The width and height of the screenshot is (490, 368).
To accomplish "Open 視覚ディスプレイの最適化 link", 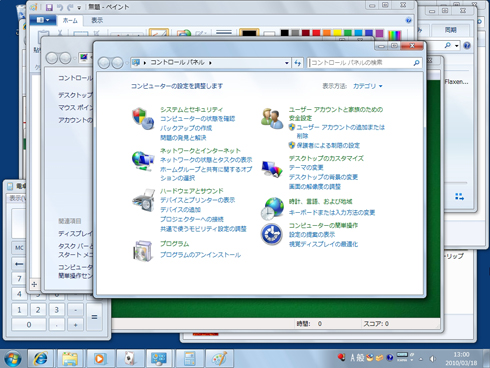I will click(323, 244).
